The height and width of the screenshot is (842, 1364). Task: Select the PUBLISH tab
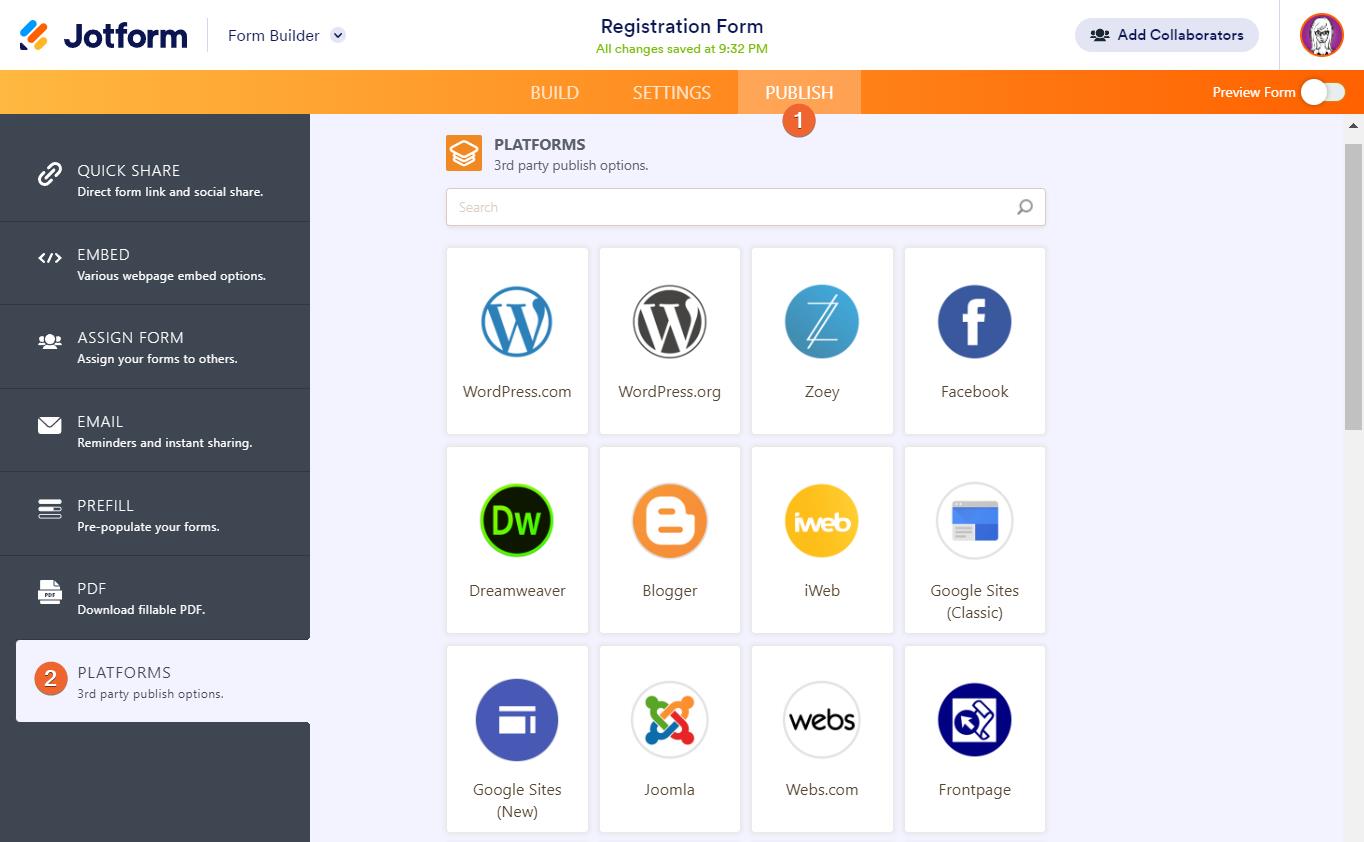point(799,92)
